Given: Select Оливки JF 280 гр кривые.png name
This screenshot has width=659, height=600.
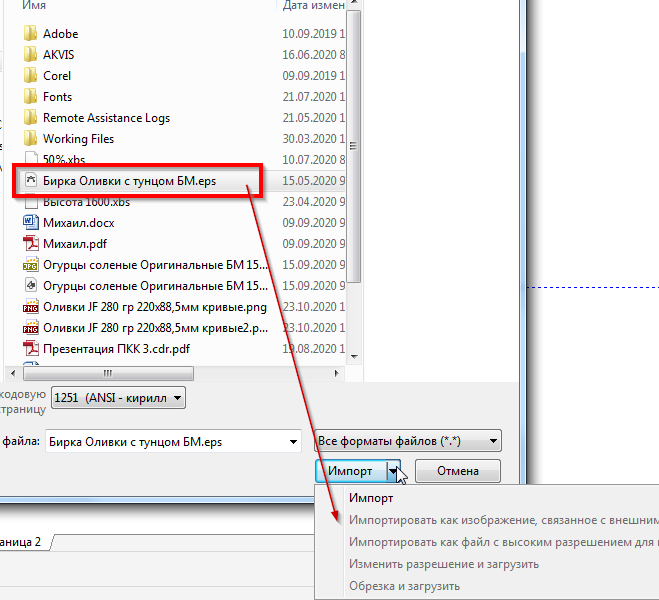Looking at the screenshot, I should 155,307.
